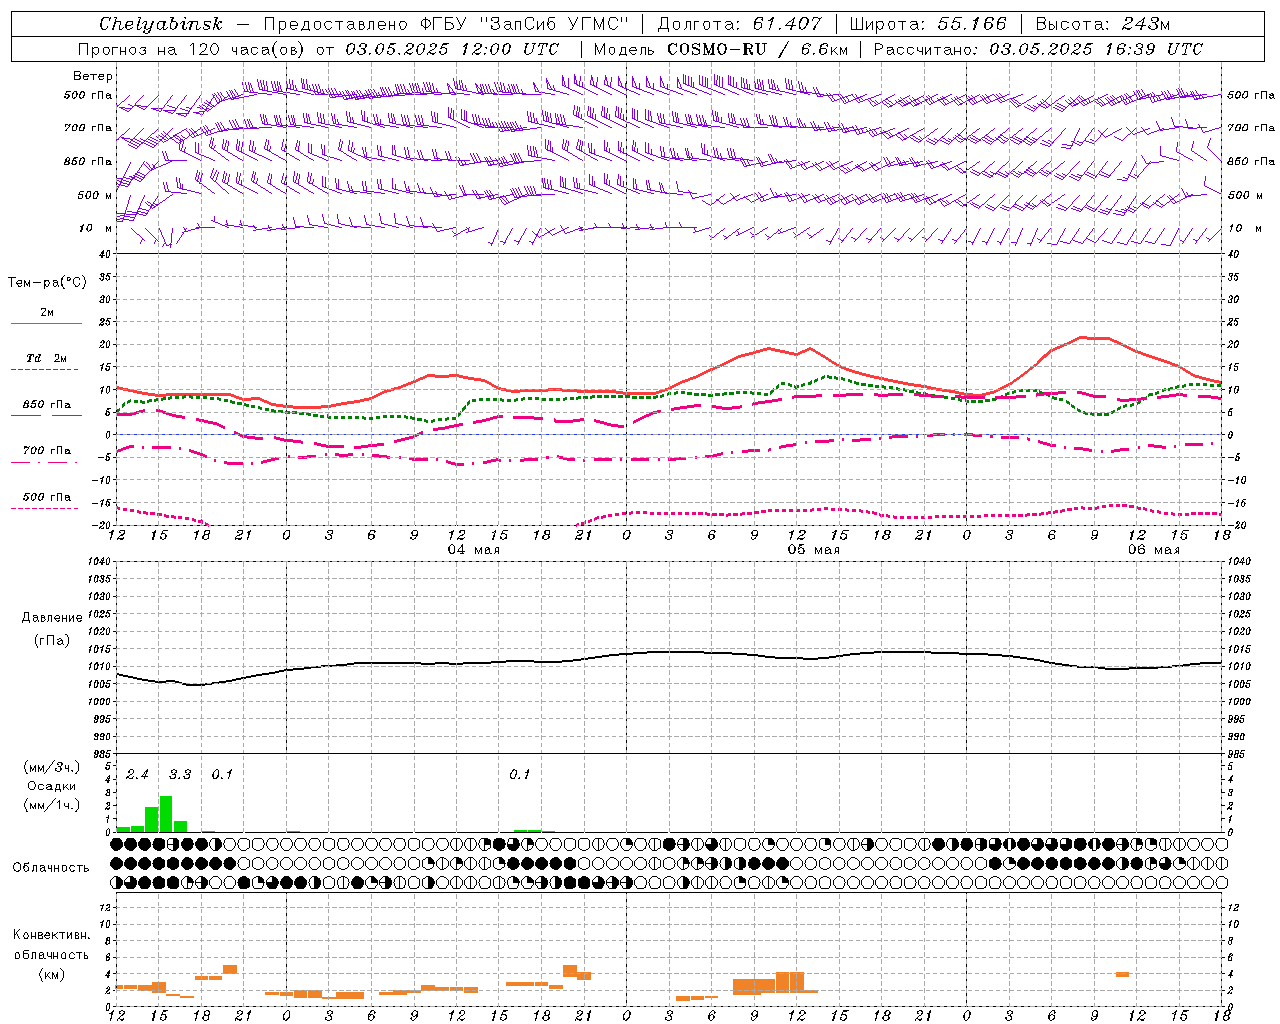This screenshot has width=1280, height=1024.
Task: Click the "(гПа)" unit label under Давление
Action: (52, 641)
